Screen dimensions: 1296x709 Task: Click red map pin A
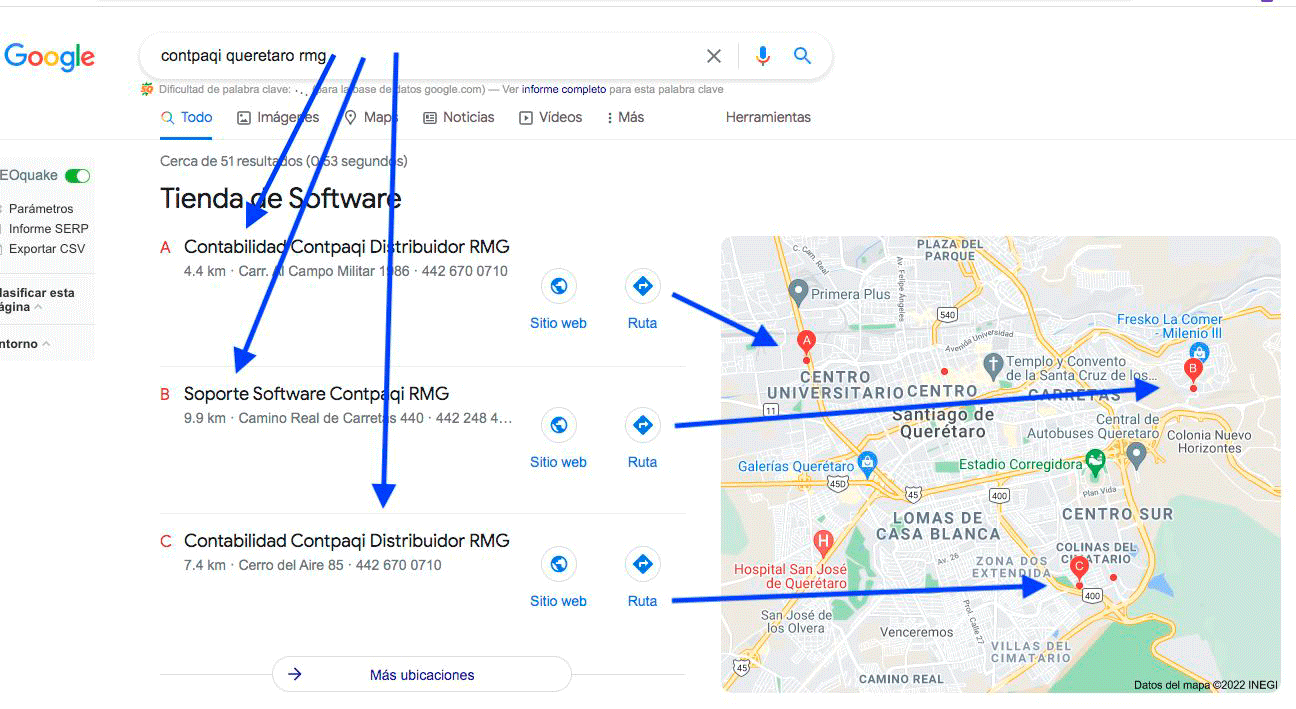click(x=806, y=343)
